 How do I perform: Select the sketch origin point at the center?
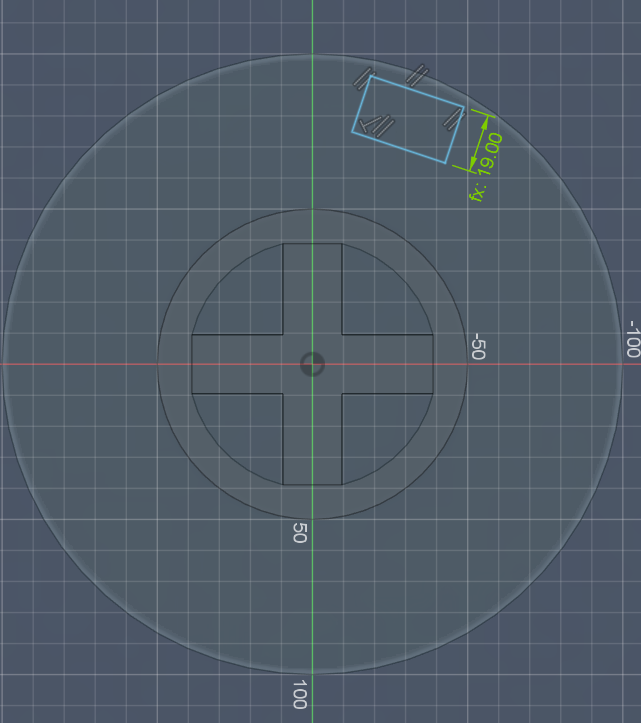pos(312,364)
